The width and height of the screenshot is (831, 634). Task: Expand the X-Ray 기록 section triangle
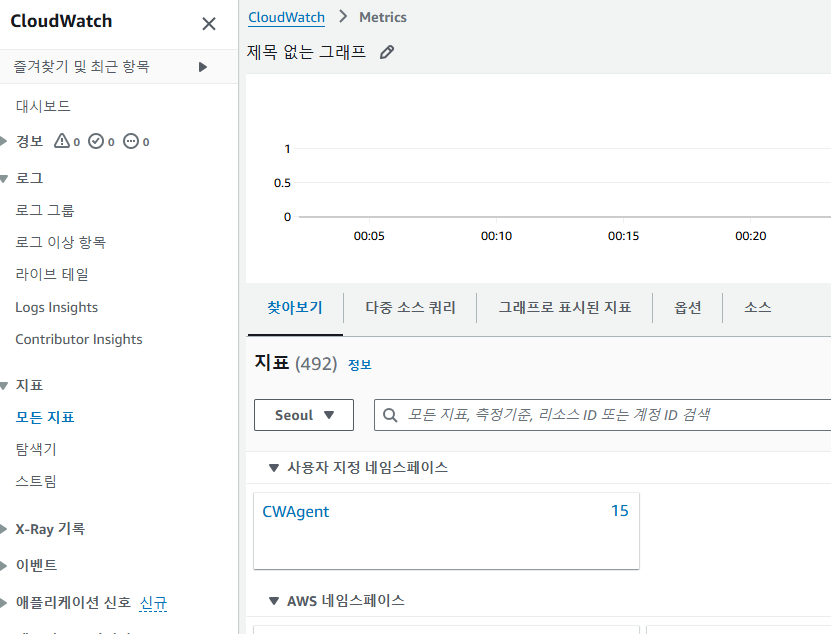(3, 529)
